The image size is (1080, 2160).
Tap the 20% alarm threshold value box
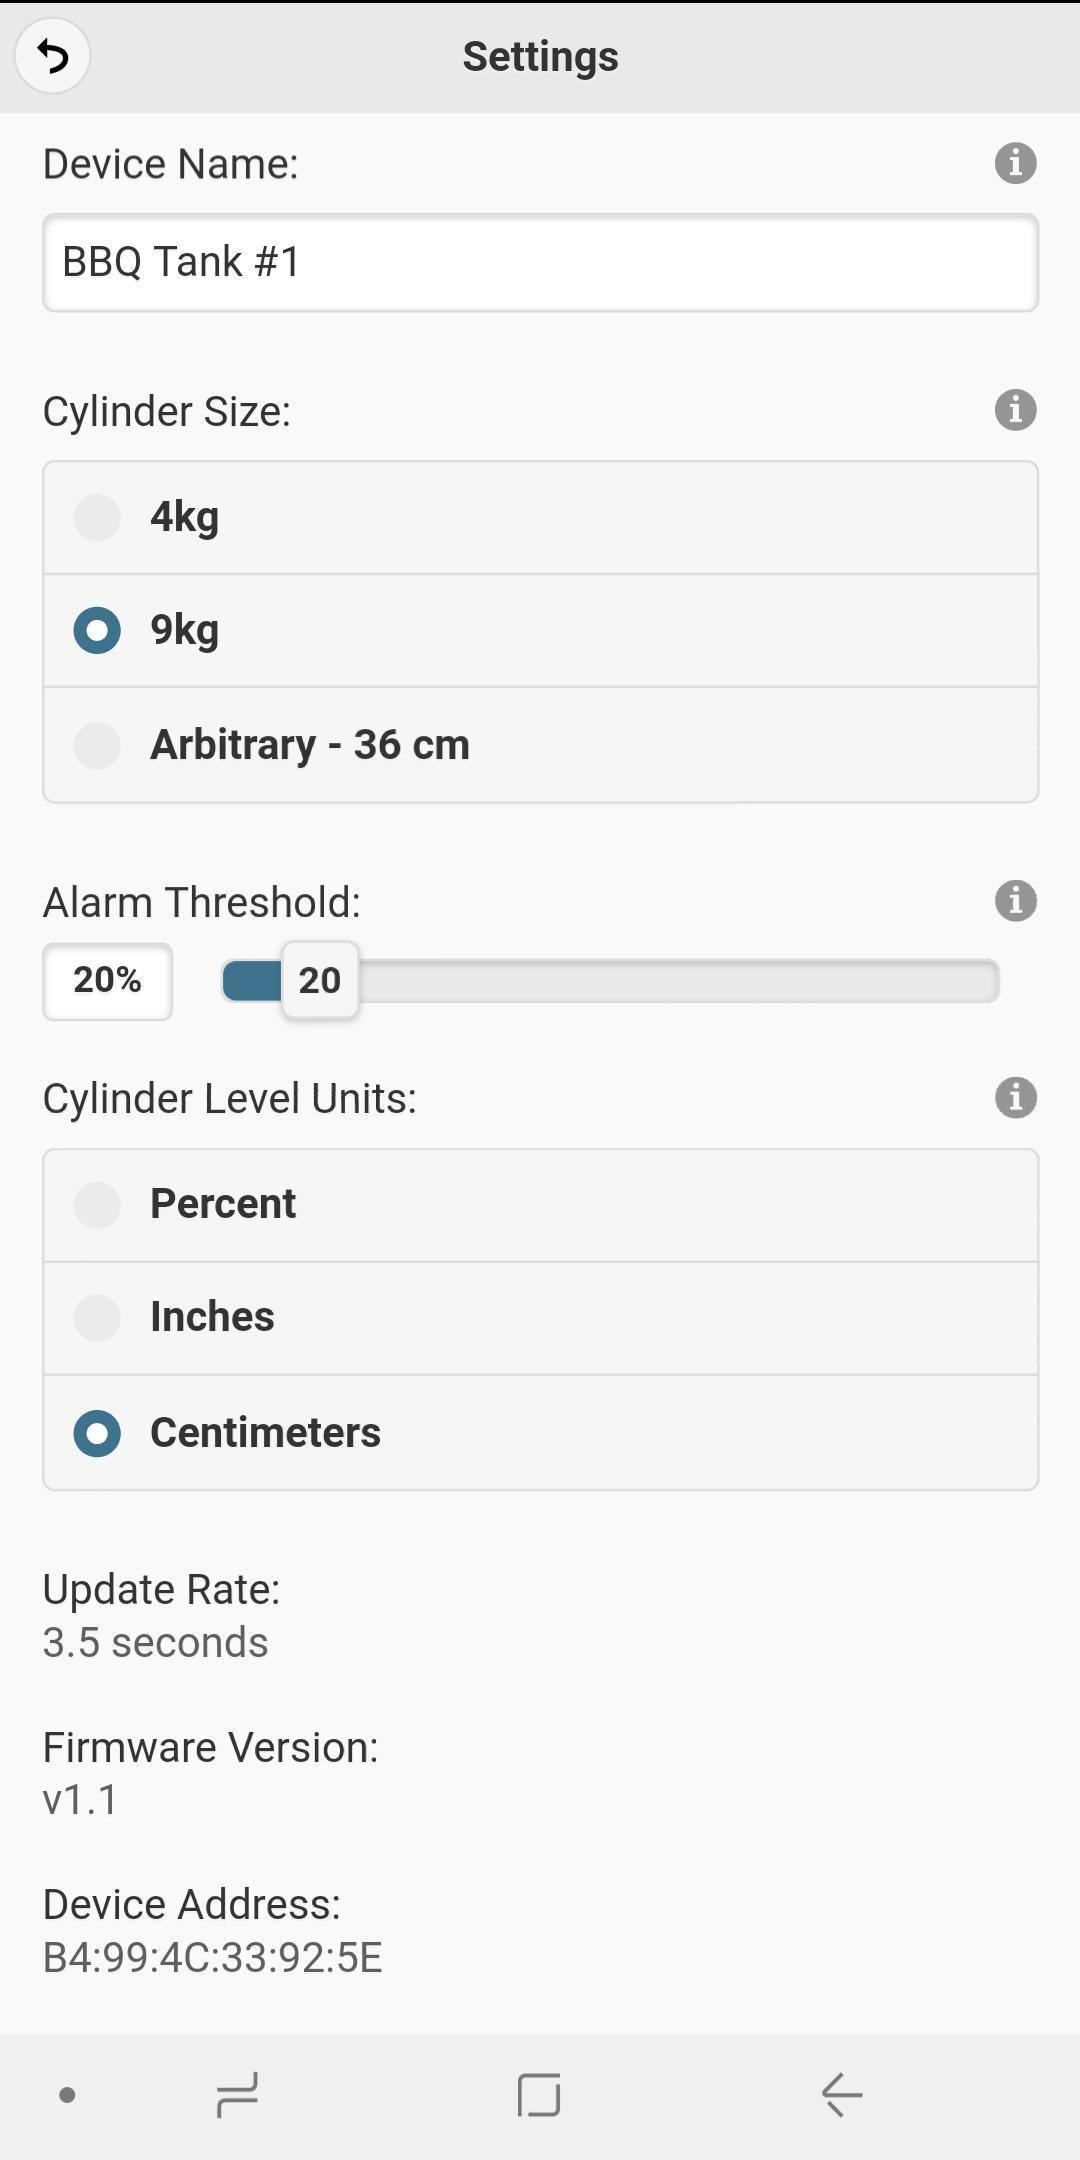coord(107,981)
